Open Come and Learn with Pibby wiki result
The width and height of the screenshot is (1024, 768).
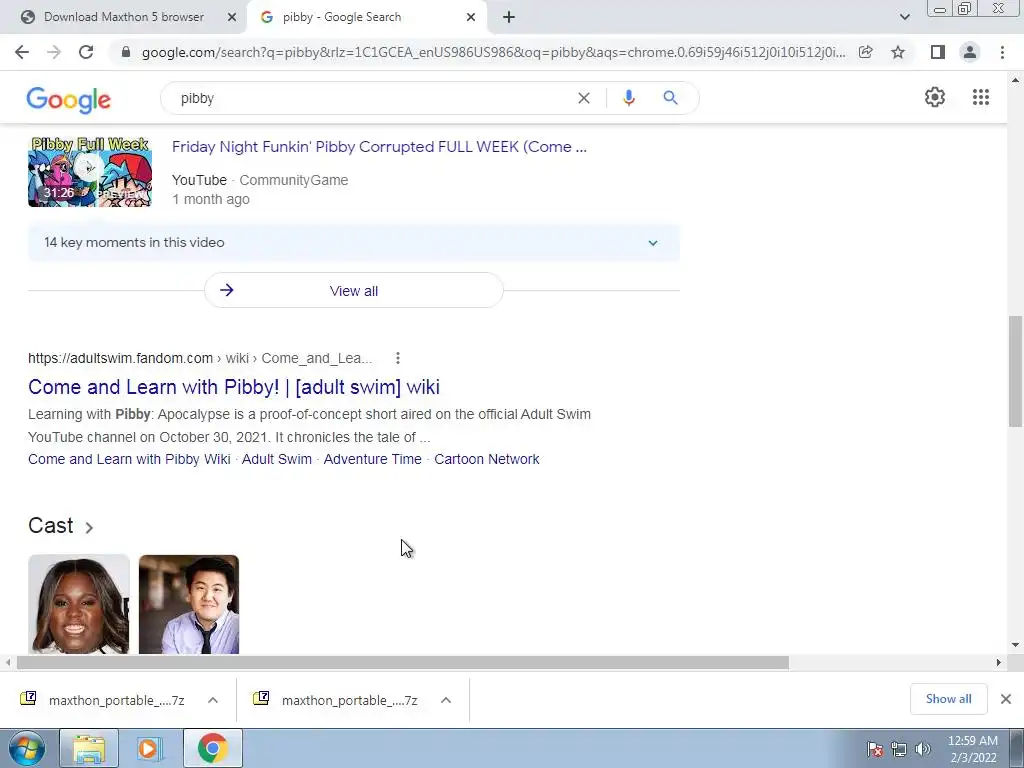point(234,387)
